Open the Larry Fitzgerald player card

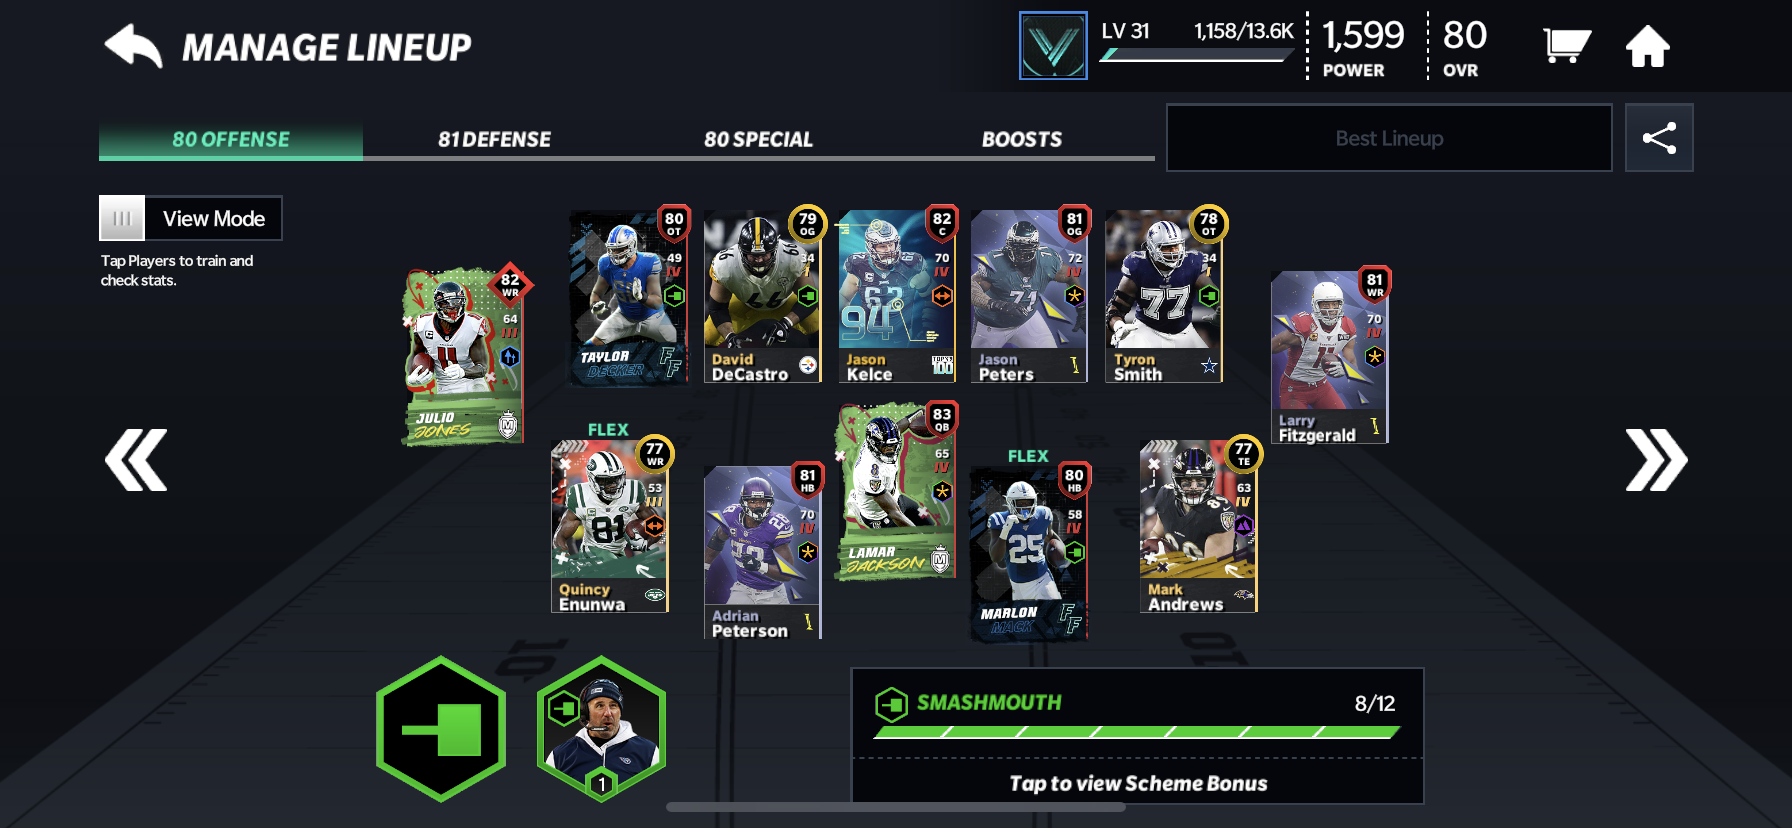[1330, 357]
